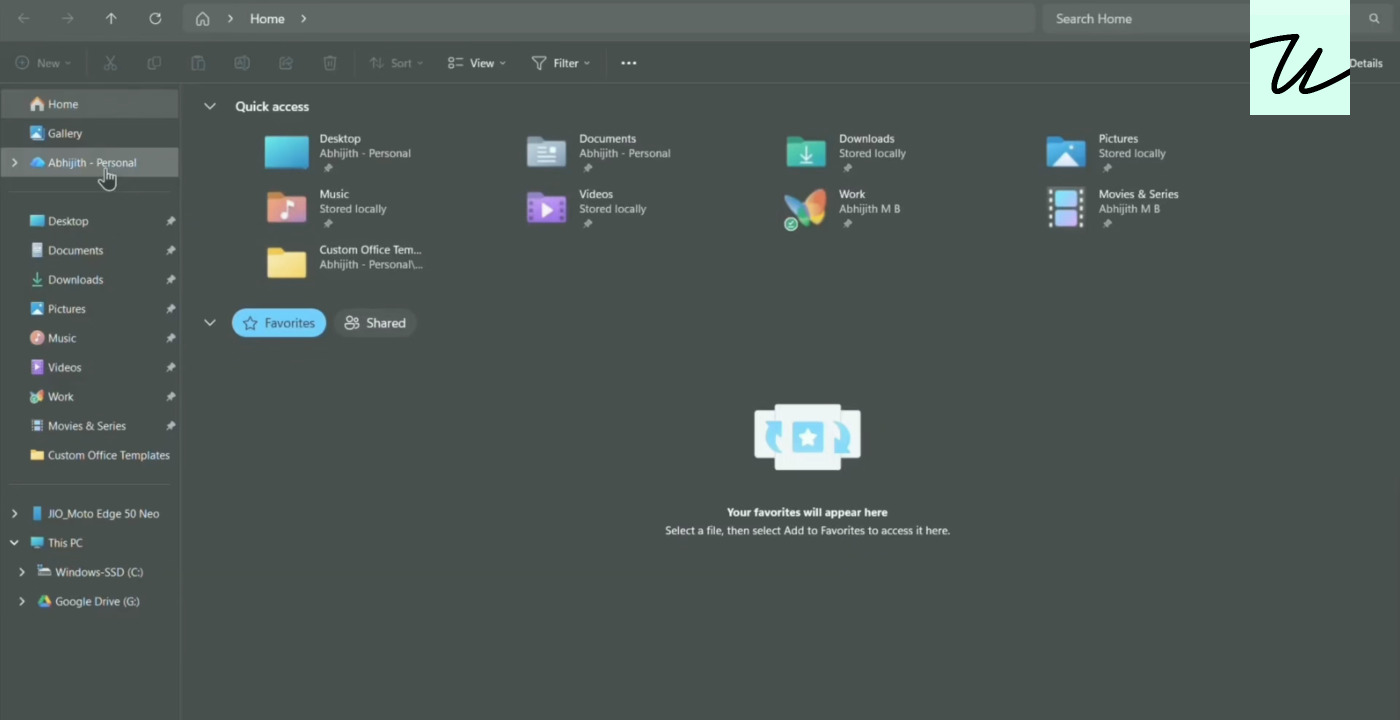The height and width of the screenshot is (720, 1400).
Task: Open the Sort dropdown
Action: [397, 63]
